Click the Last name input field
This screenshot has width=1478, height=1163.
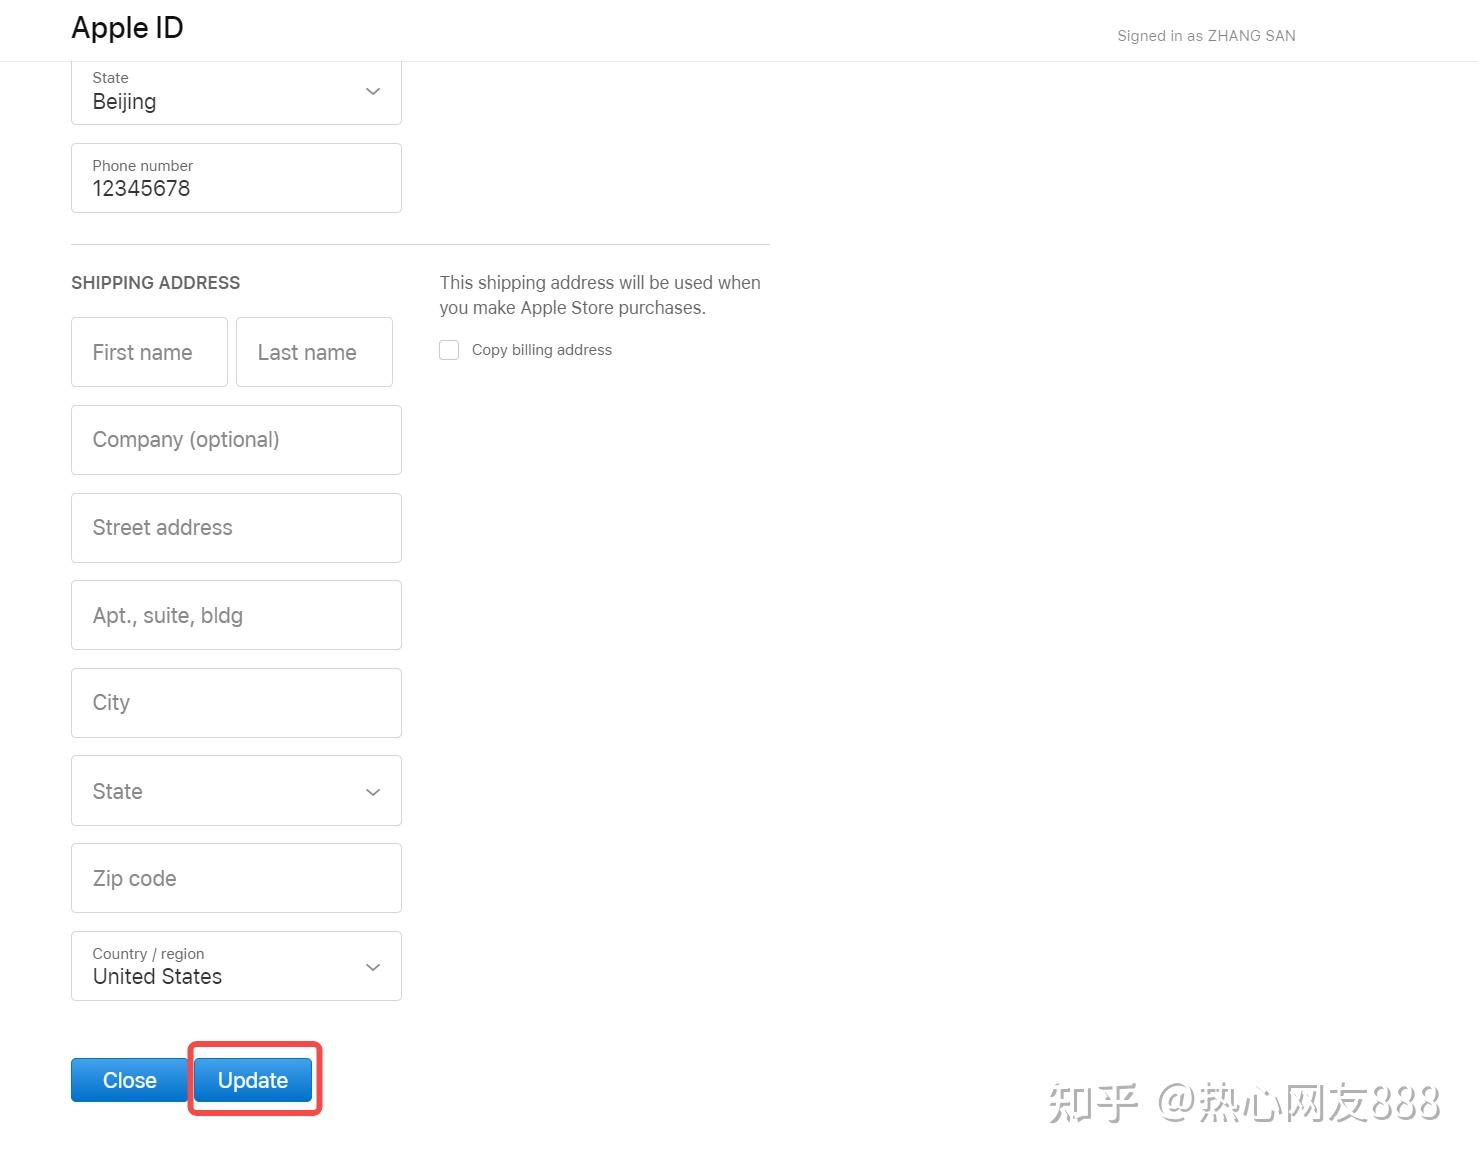pyautogui.click(x=314, y=352)
